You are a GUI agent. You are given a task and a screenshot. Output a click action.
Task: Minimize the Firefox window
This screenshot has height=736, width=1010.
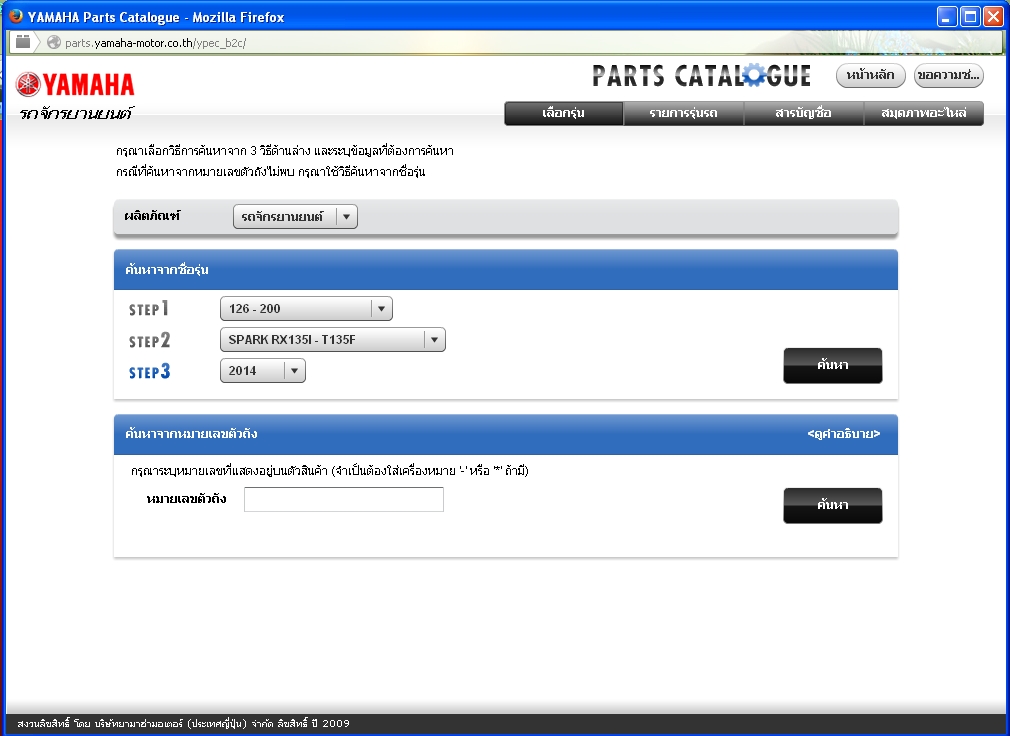tap(946, 17)
